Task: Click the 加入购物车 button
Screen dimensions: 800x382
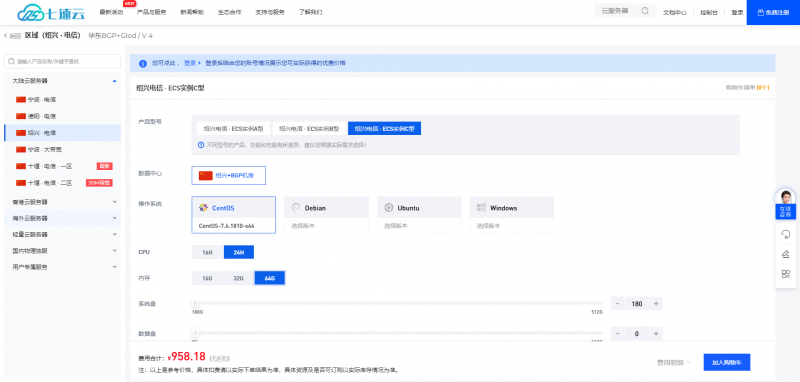Action: [727, 363]
